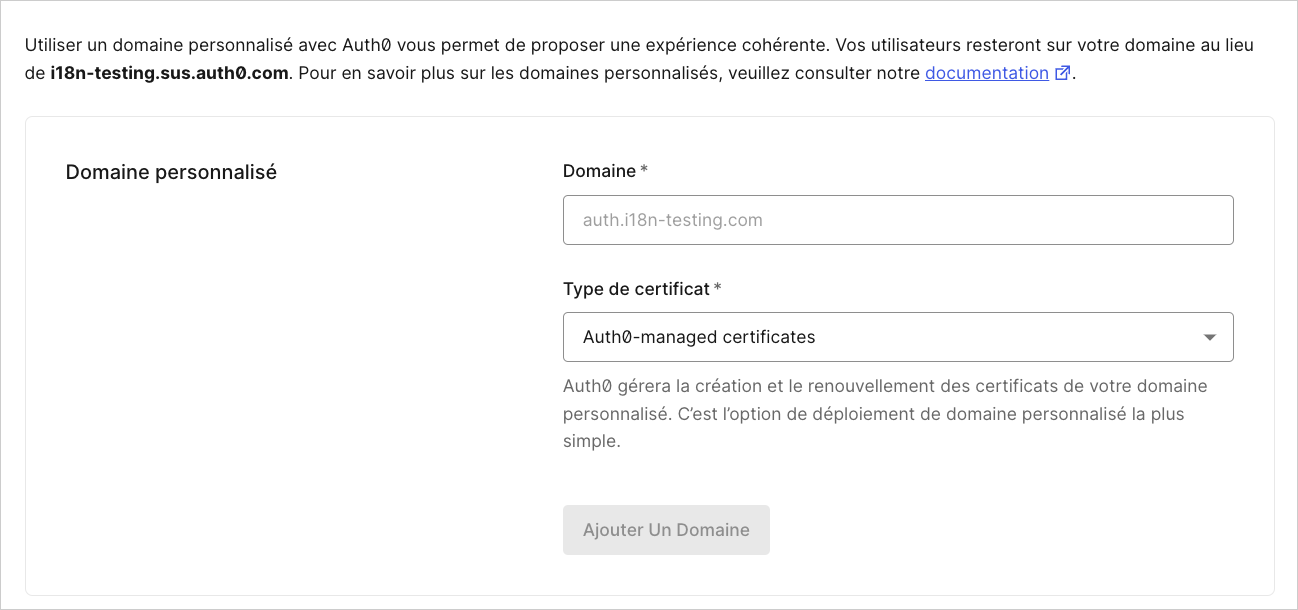Click the required-field asterisk icon beside Domaine
Image resolution: width=1298 pixels, height=610 pixels.
pyautogui.click(x=644, y=170)
